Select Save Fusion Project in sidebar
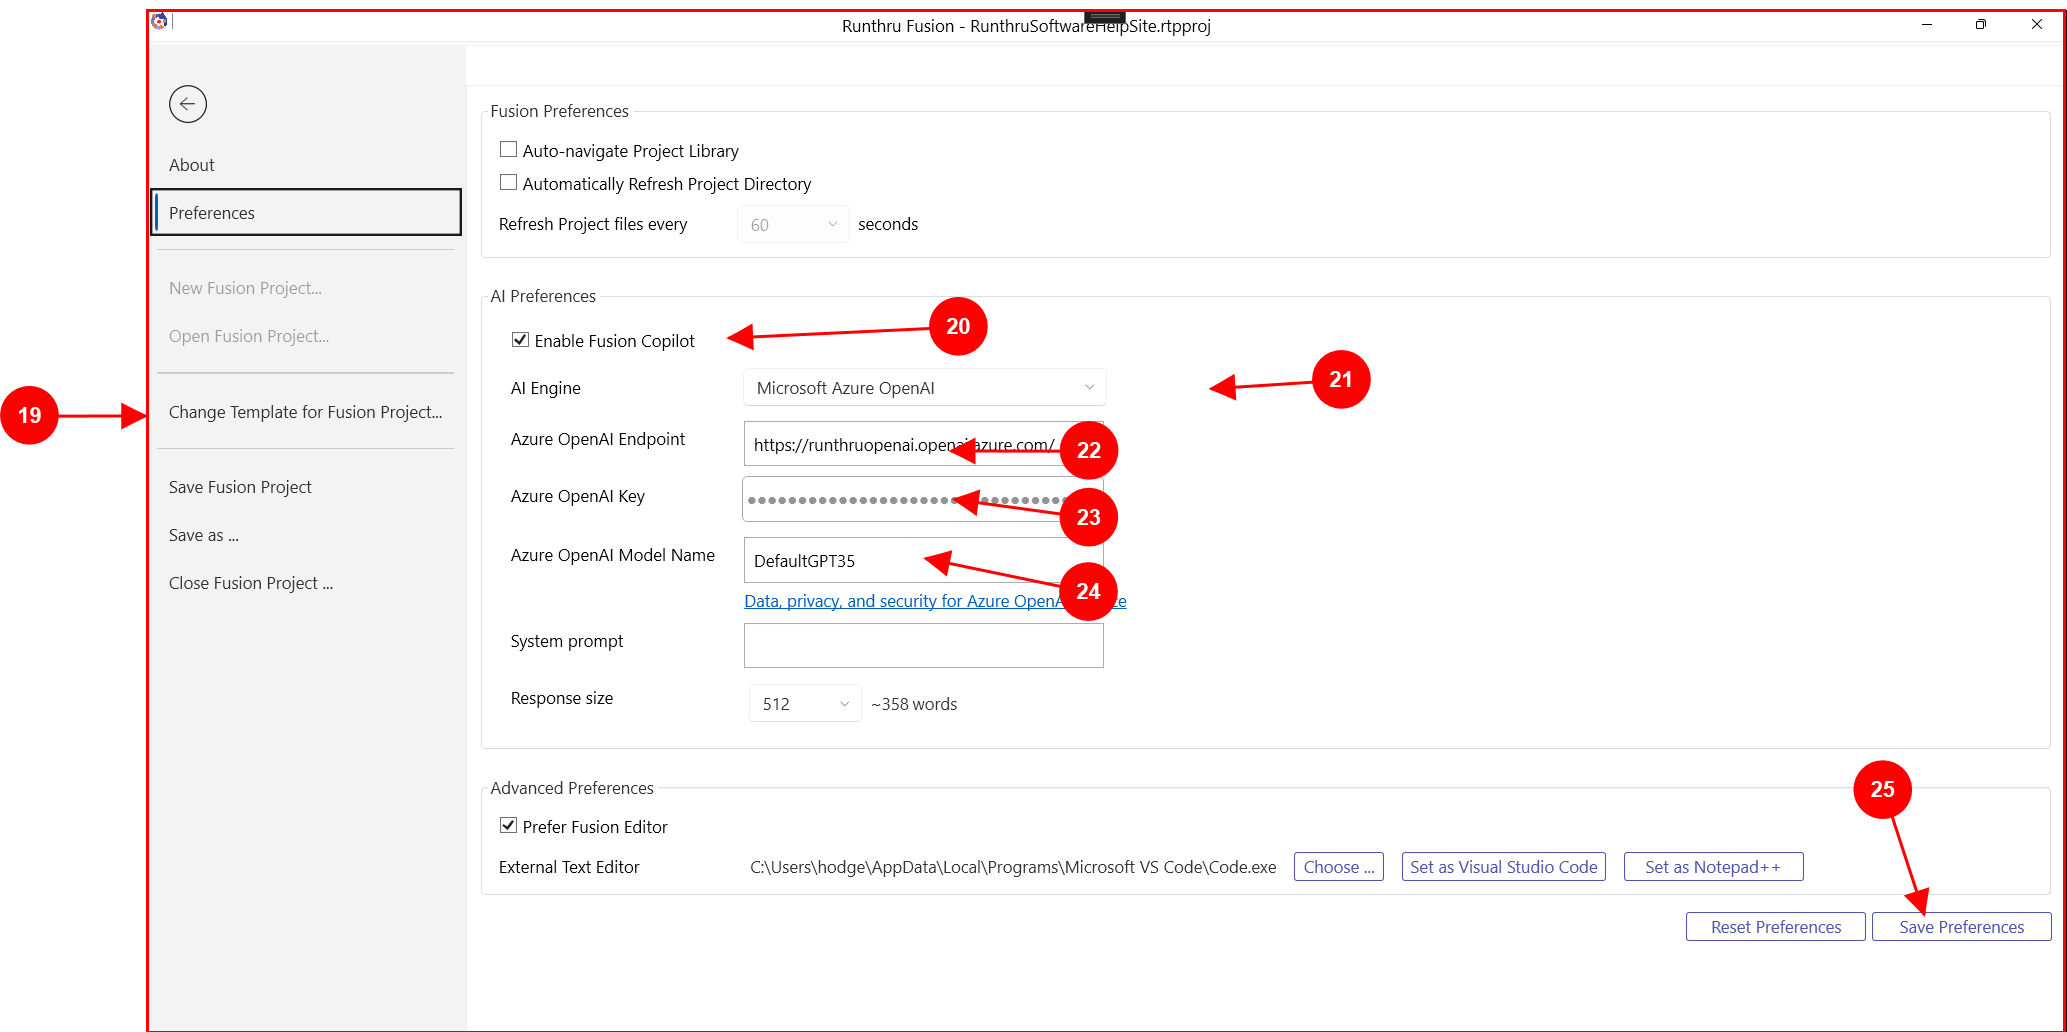This screenshot has height=1032, width=2067. pyautogui.click(x=240, y=487)
